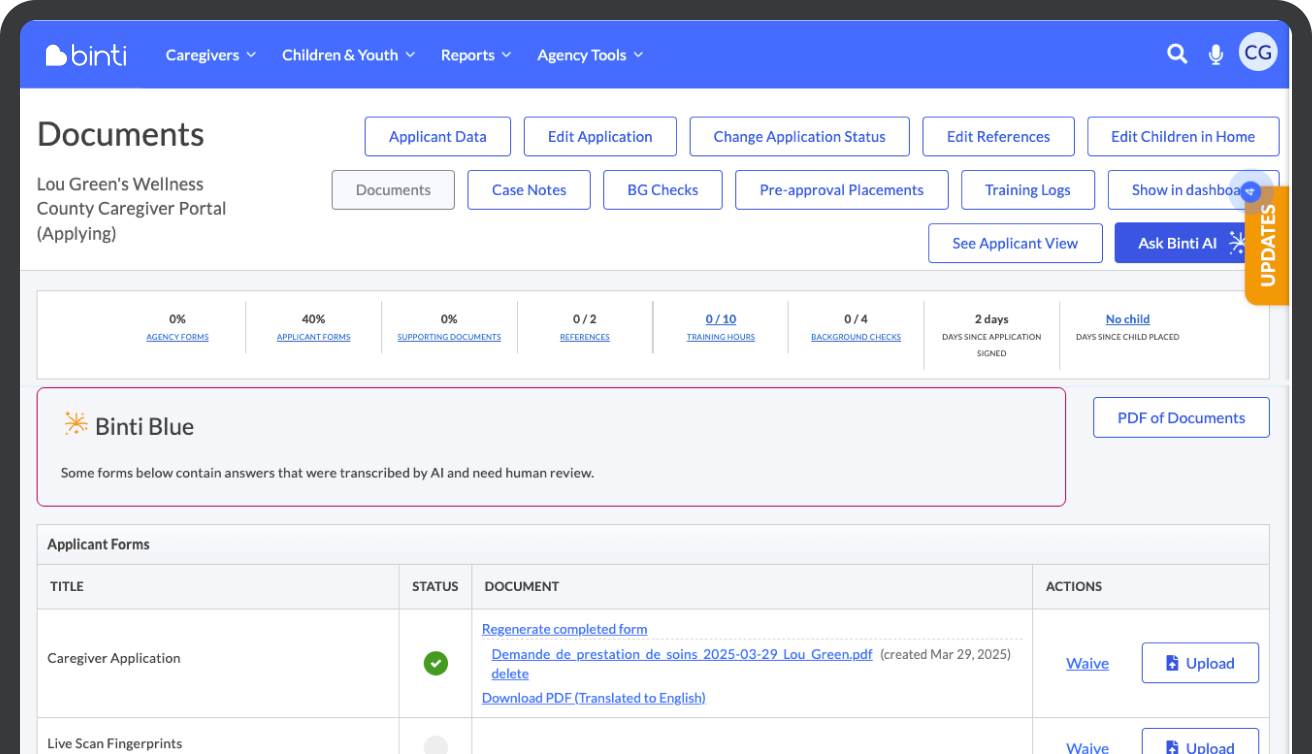
Task: Click See Applicant View
Action: pyautogui.click(x=1015, y=243)
